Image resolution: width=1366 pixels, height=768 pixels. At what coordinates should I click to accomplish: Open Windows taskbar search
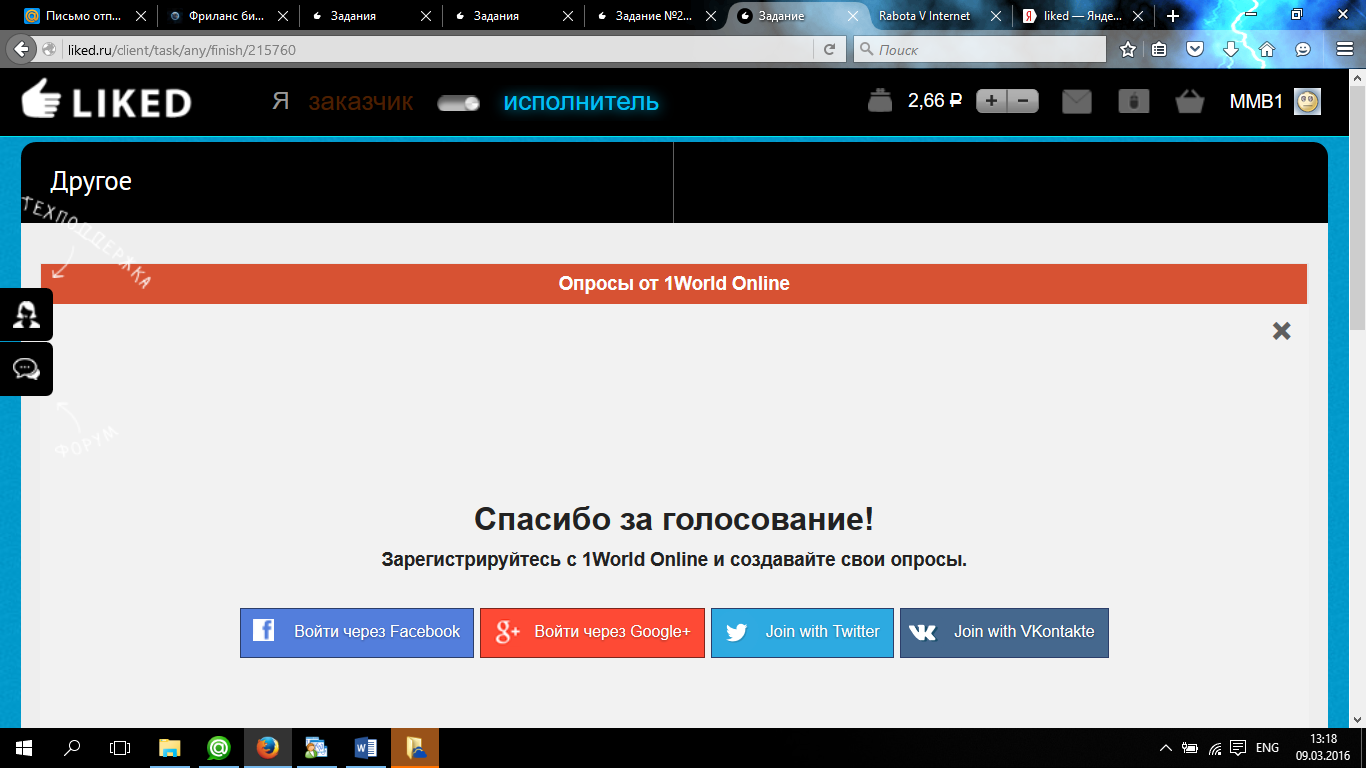pyautogui.click(x=72, y=748)
